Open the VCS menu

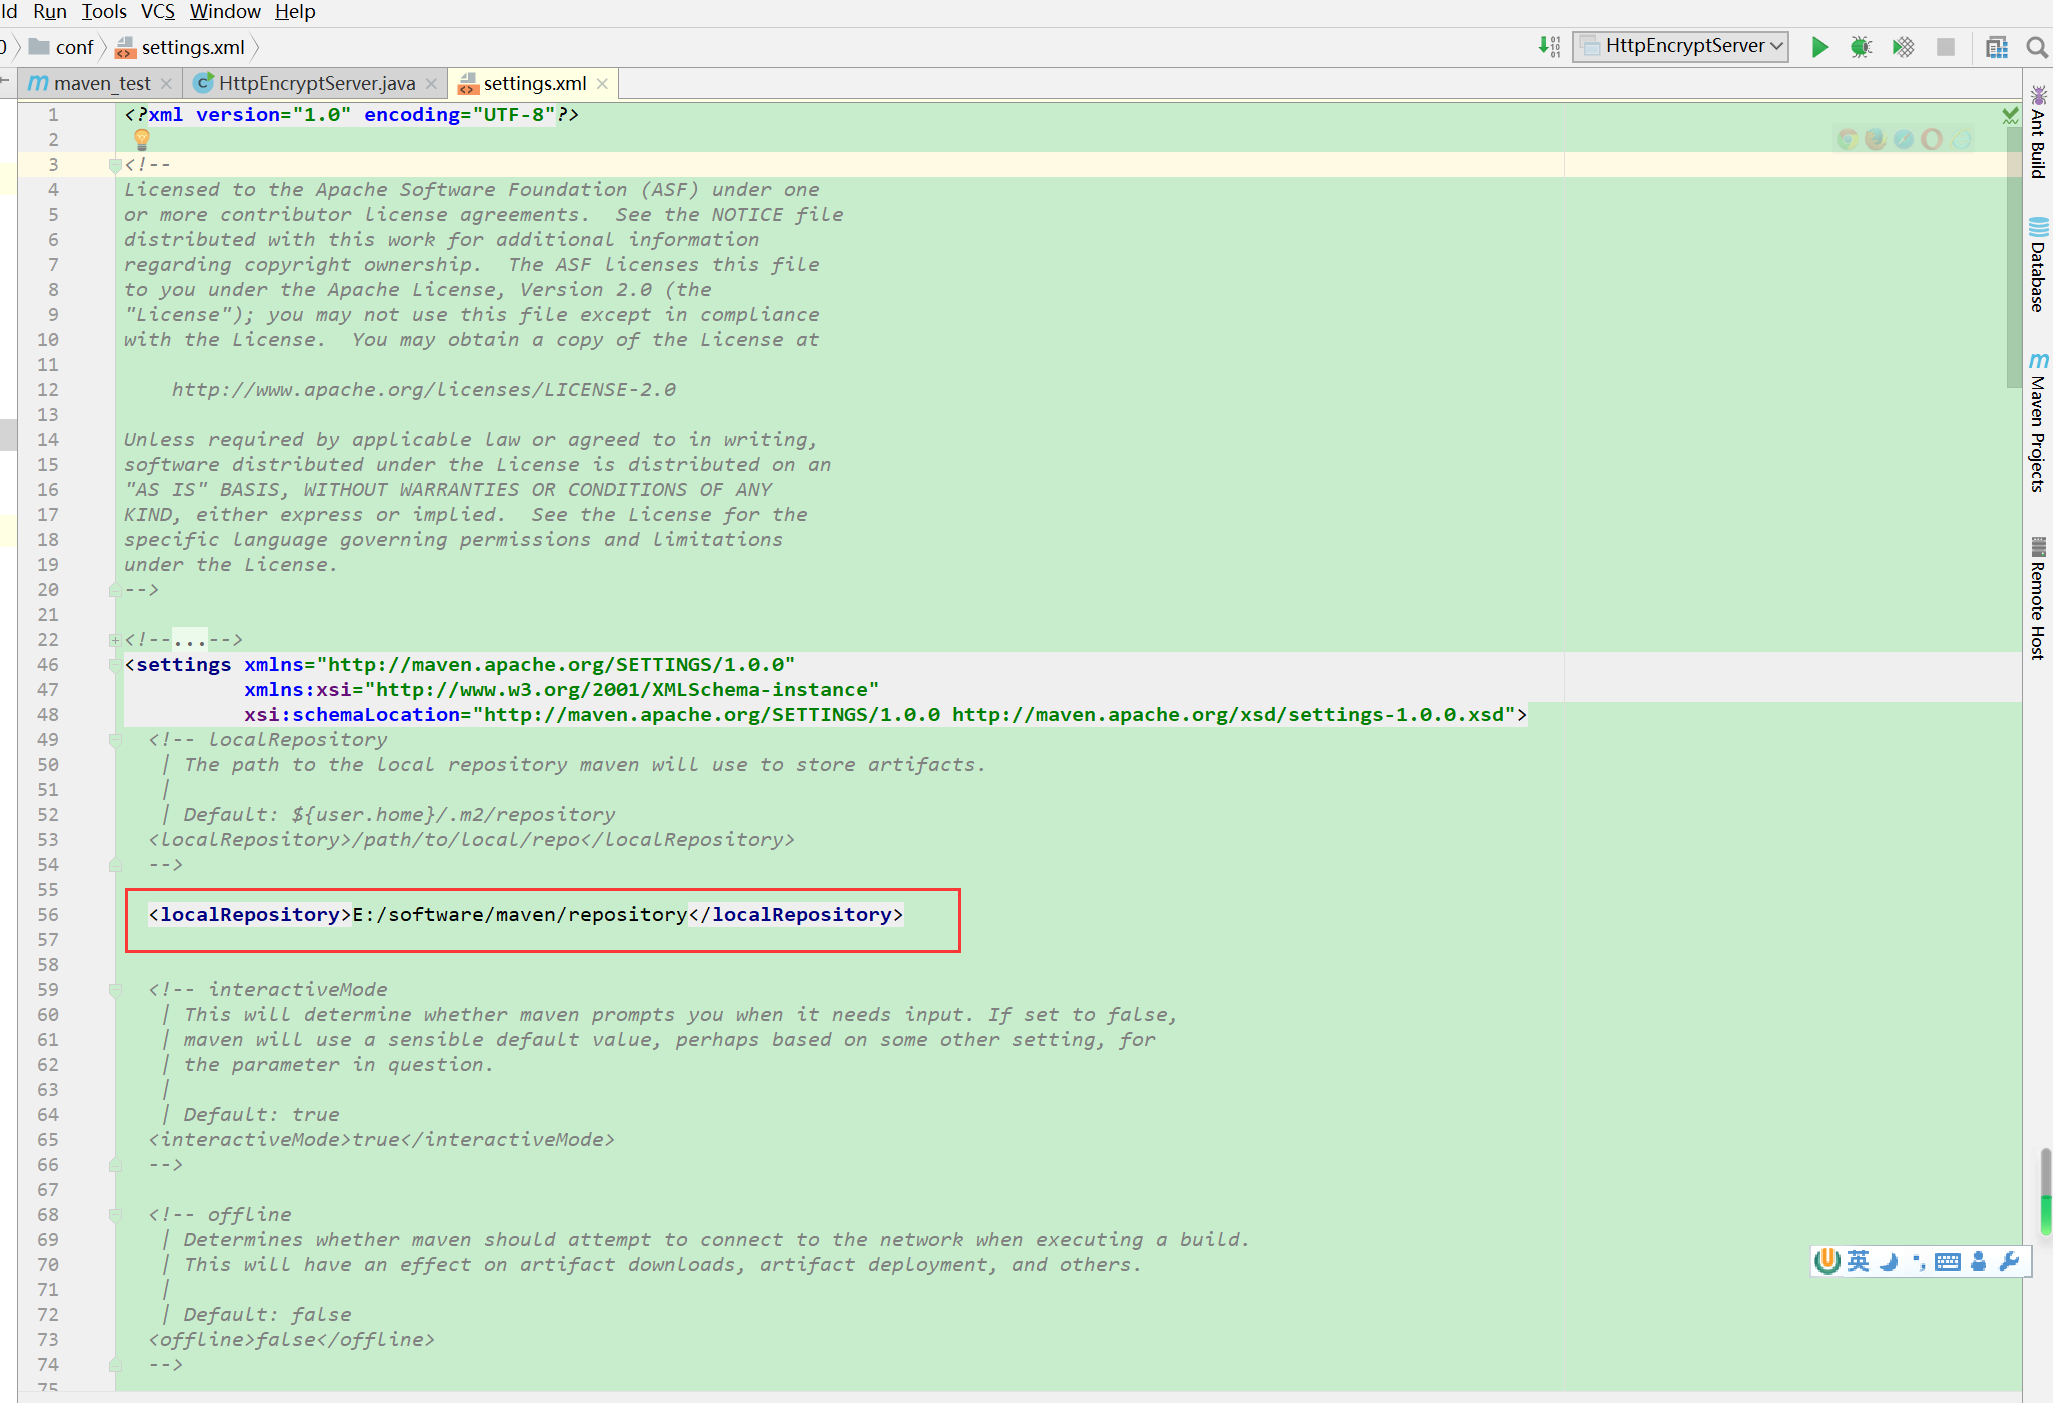pyautogui.click(x=157, y=12)
